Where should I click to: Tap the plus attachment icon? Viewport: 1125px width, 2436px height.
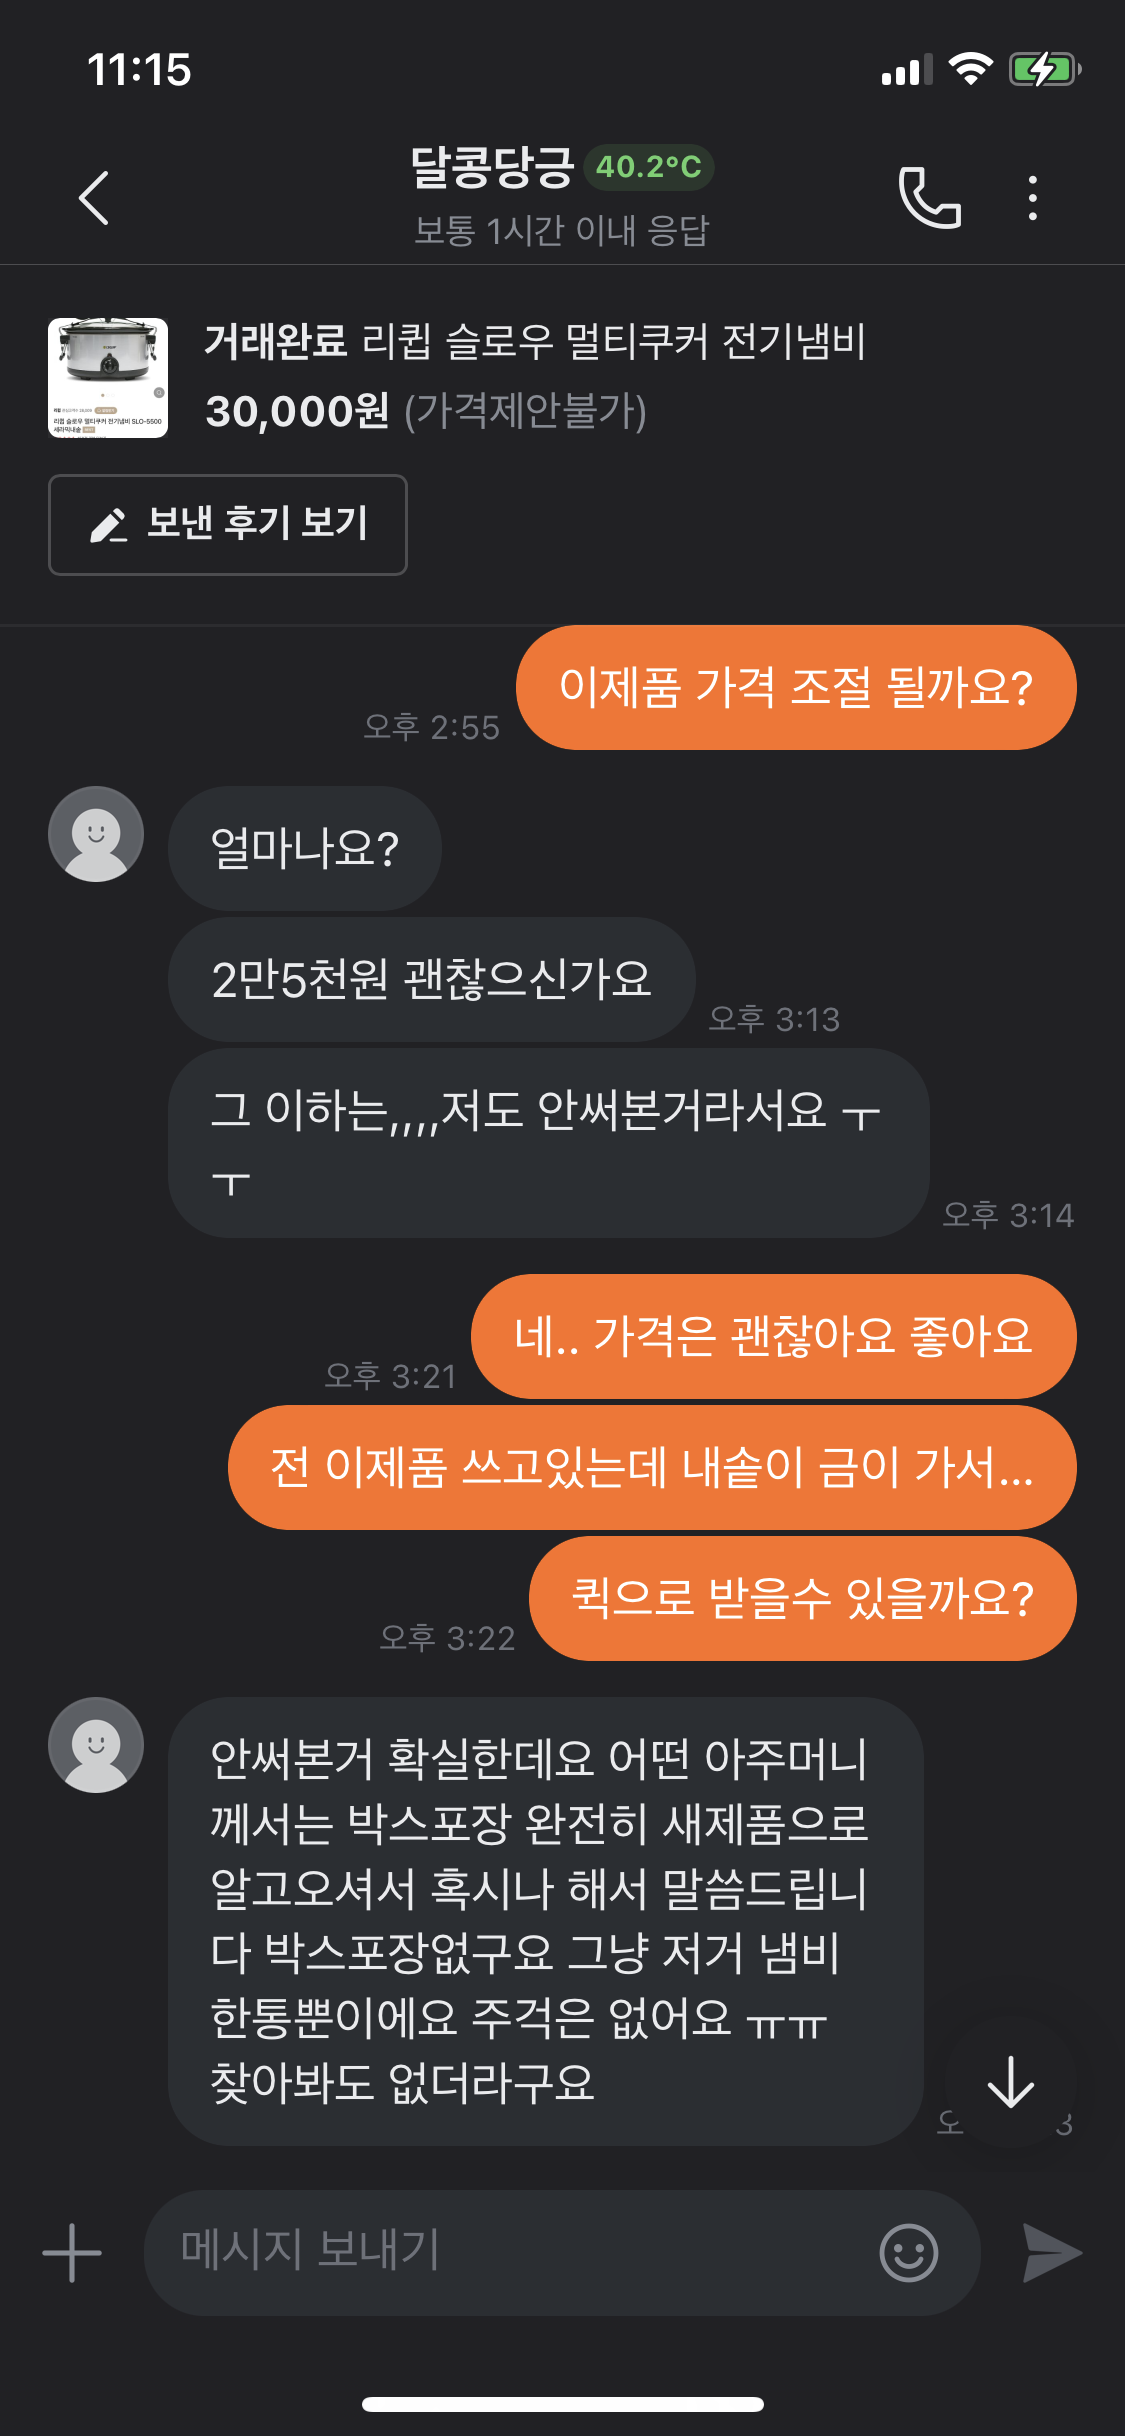(72, 2253)
